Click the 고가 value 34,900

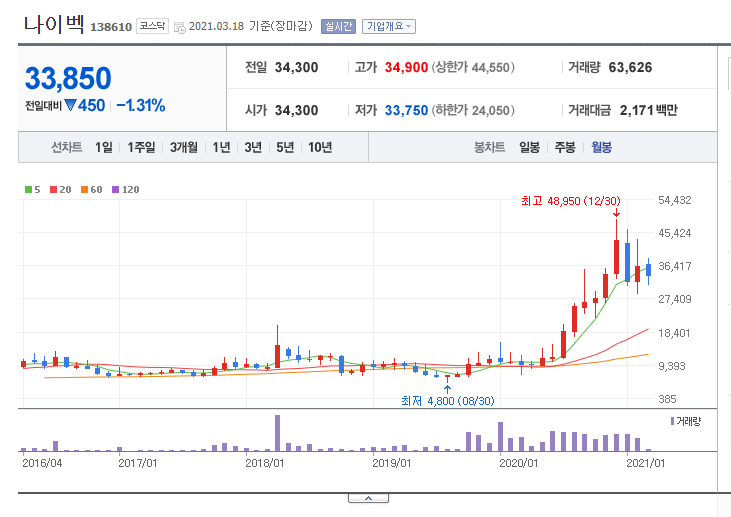click(x=406, y=68)
